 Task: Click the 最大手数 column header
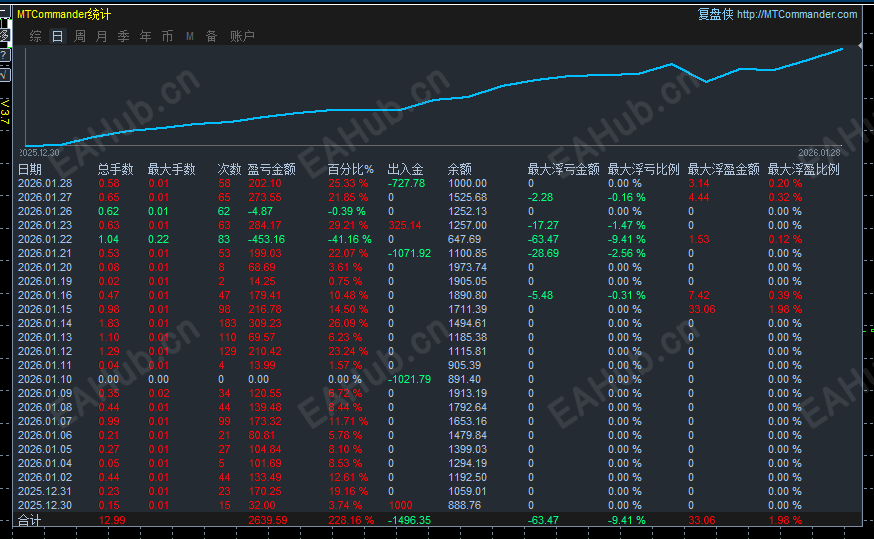click(172, 169)
